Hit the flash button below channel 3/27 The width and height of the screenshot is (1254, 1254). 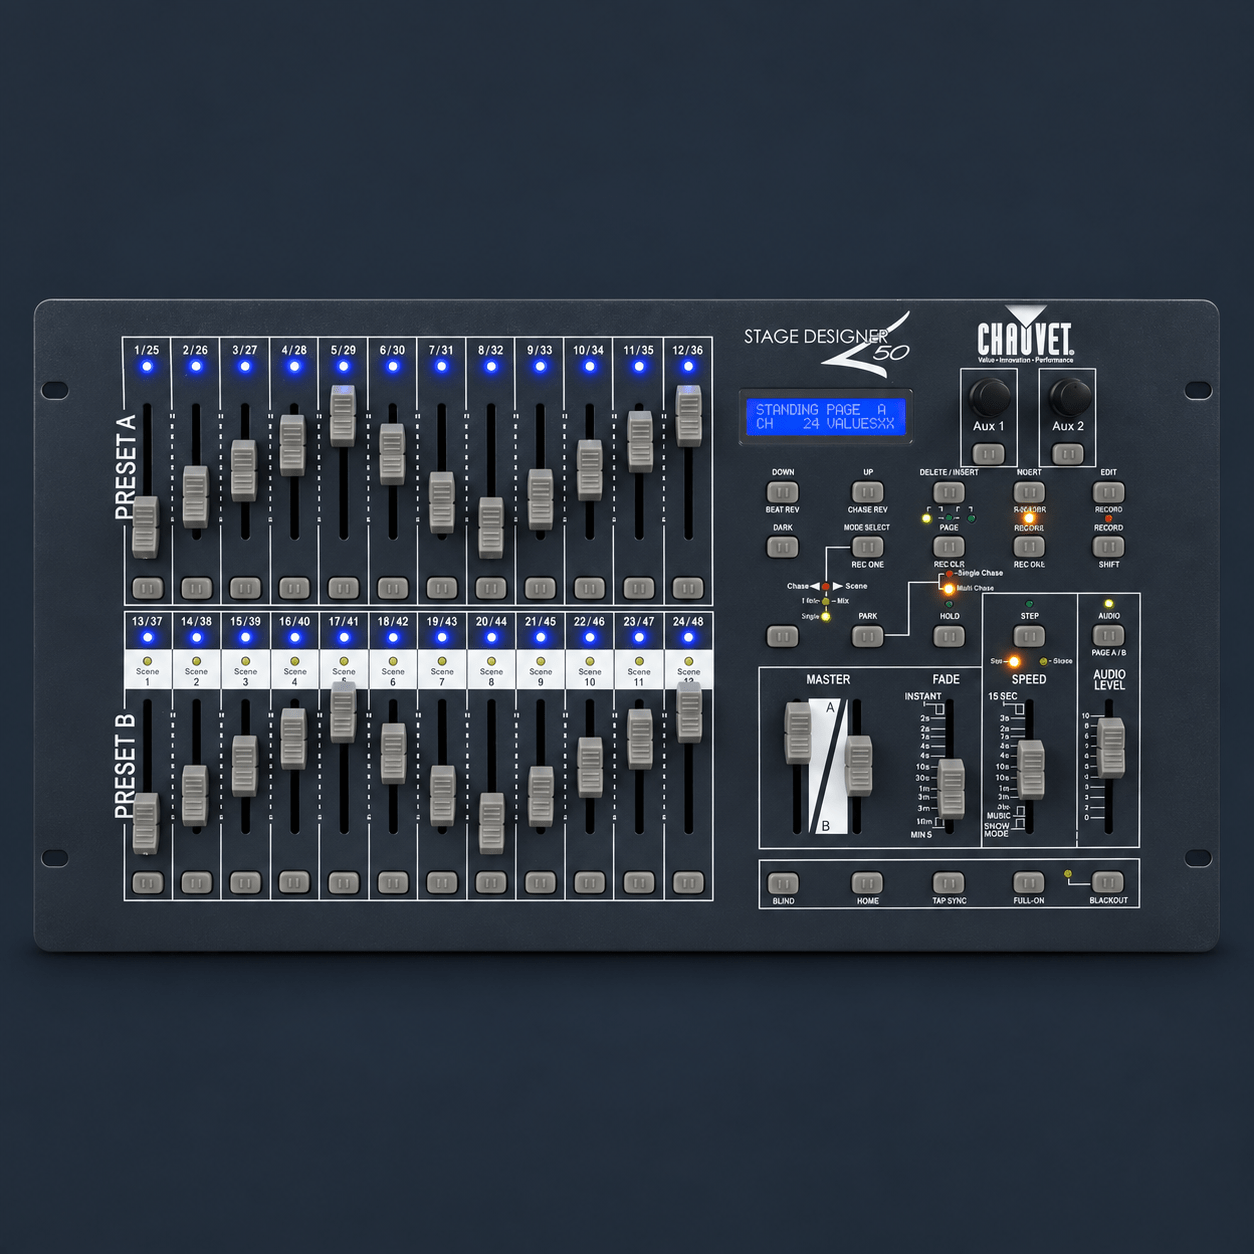pos(245,588)
